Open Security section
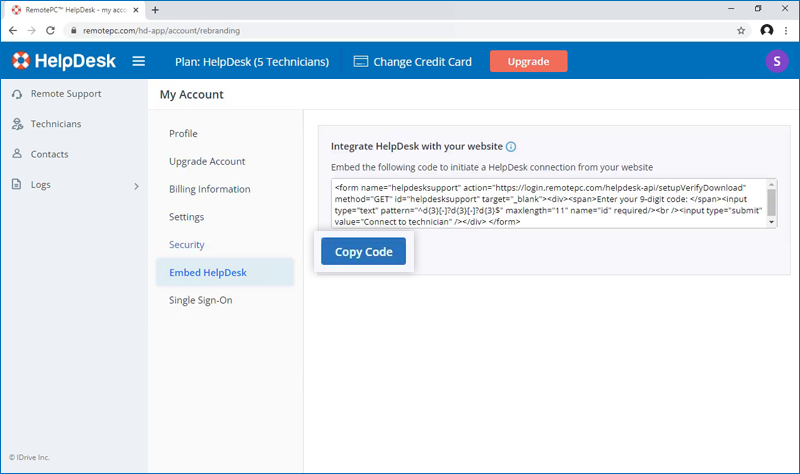 click(187, 245)
